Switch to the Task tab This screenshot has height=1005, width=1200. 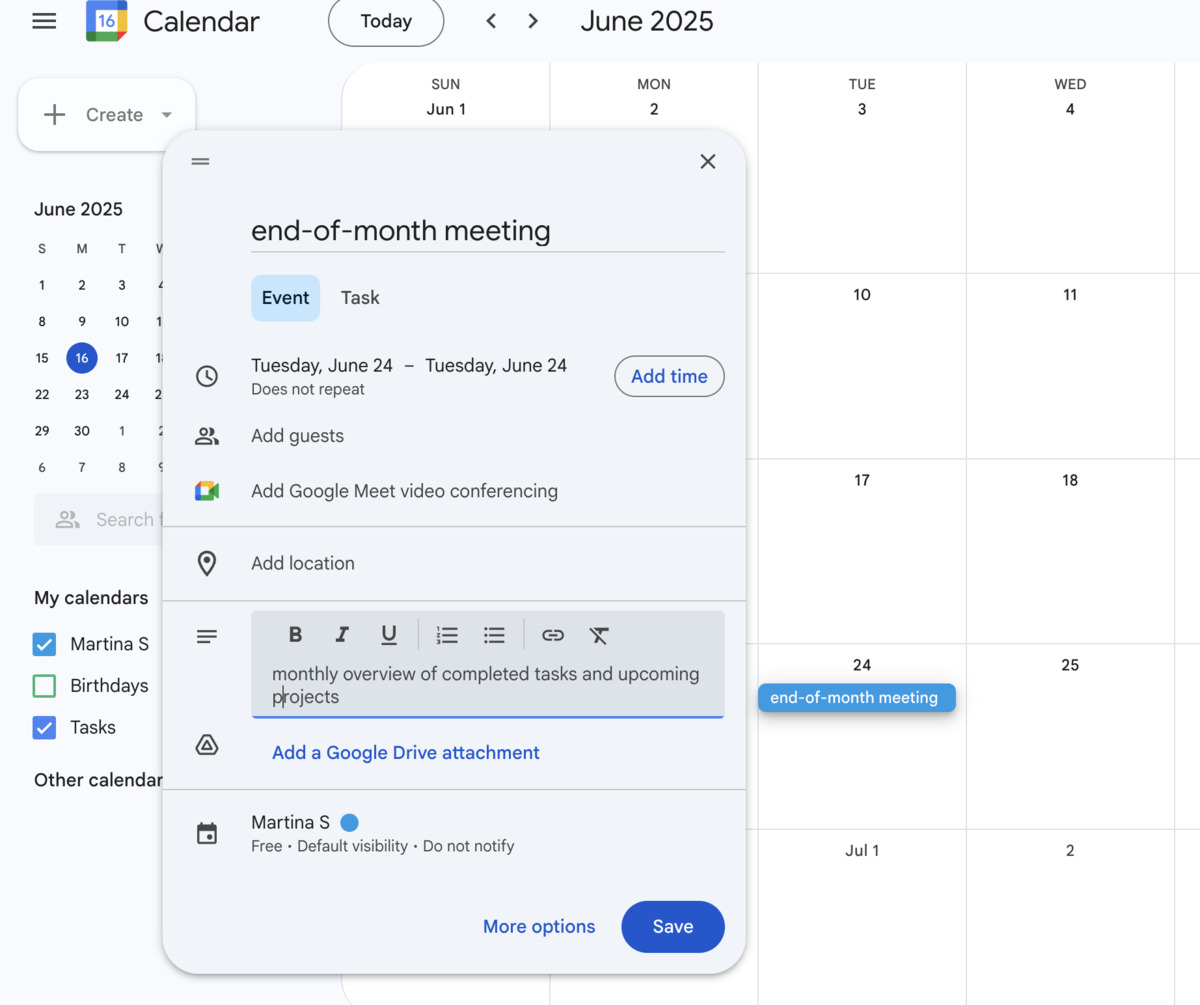(x=360, y=298)
